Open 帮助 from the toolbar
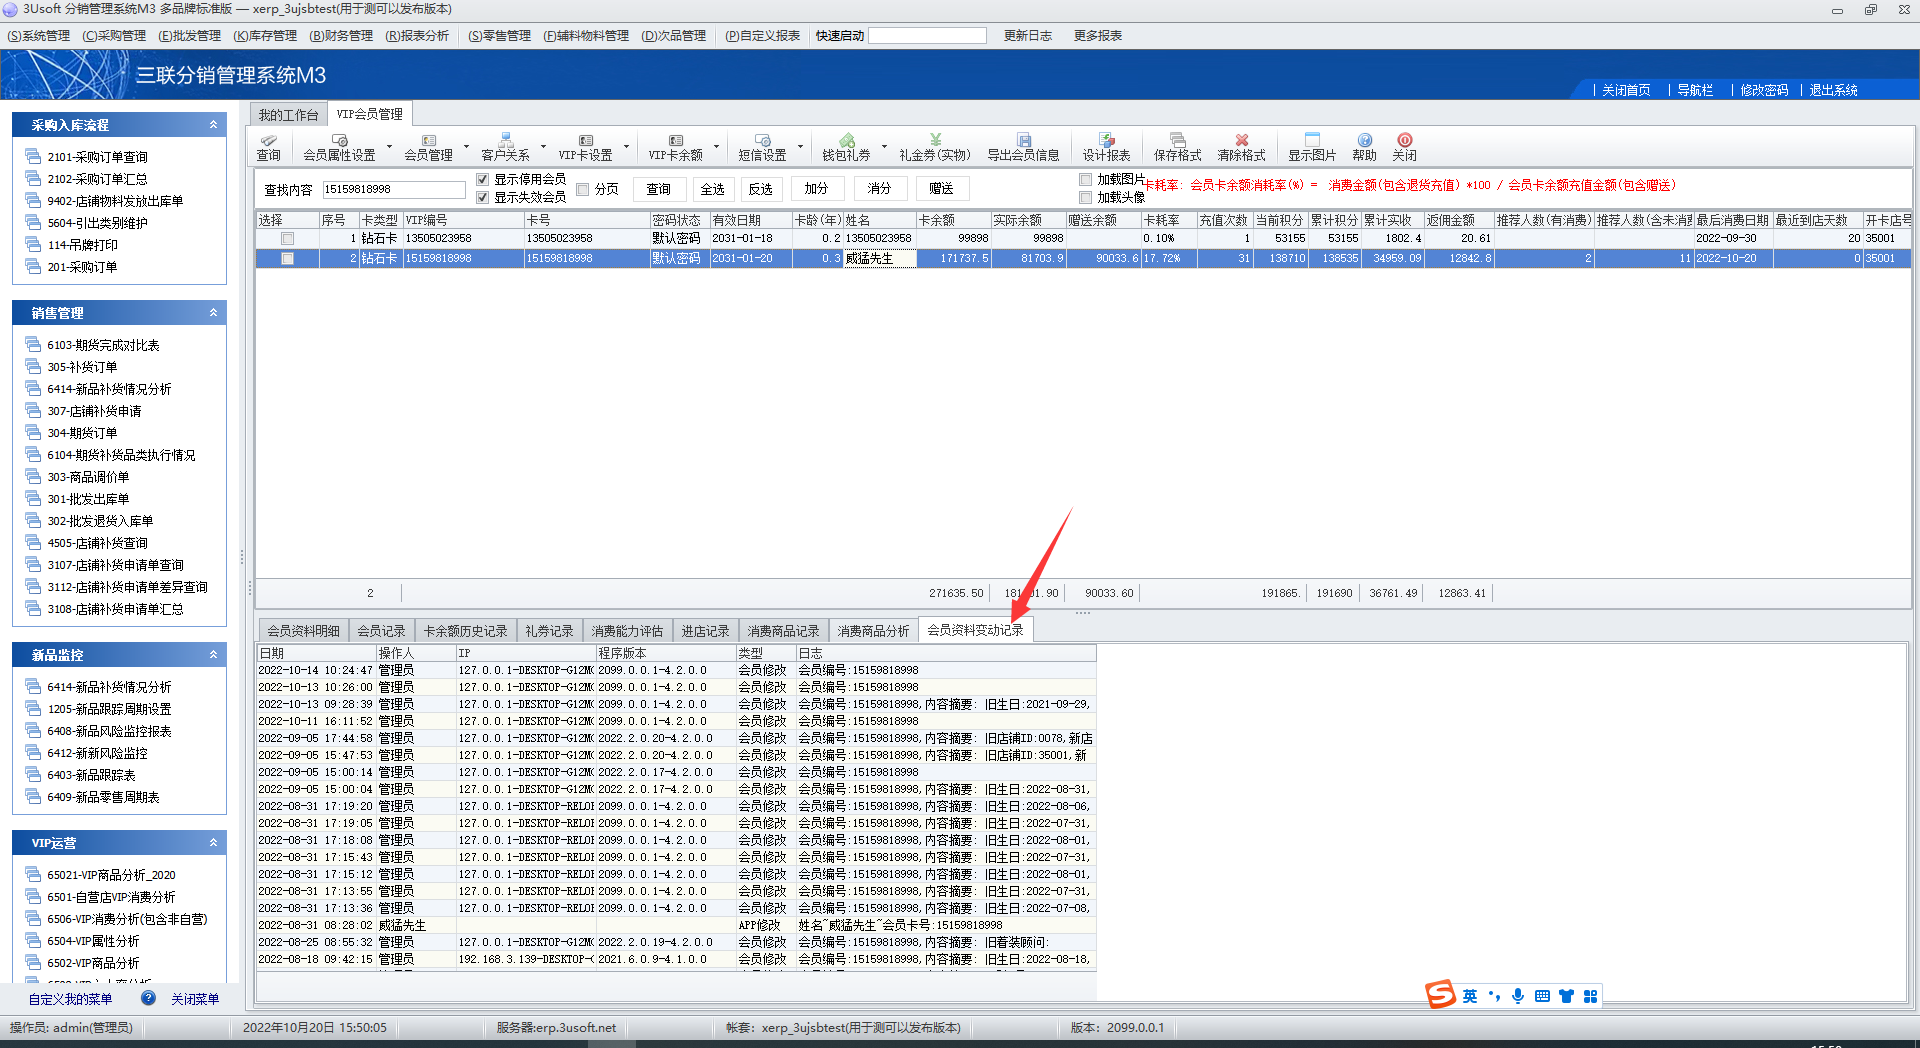This screenshot has height=1048, width=1920. point(1364,147)
